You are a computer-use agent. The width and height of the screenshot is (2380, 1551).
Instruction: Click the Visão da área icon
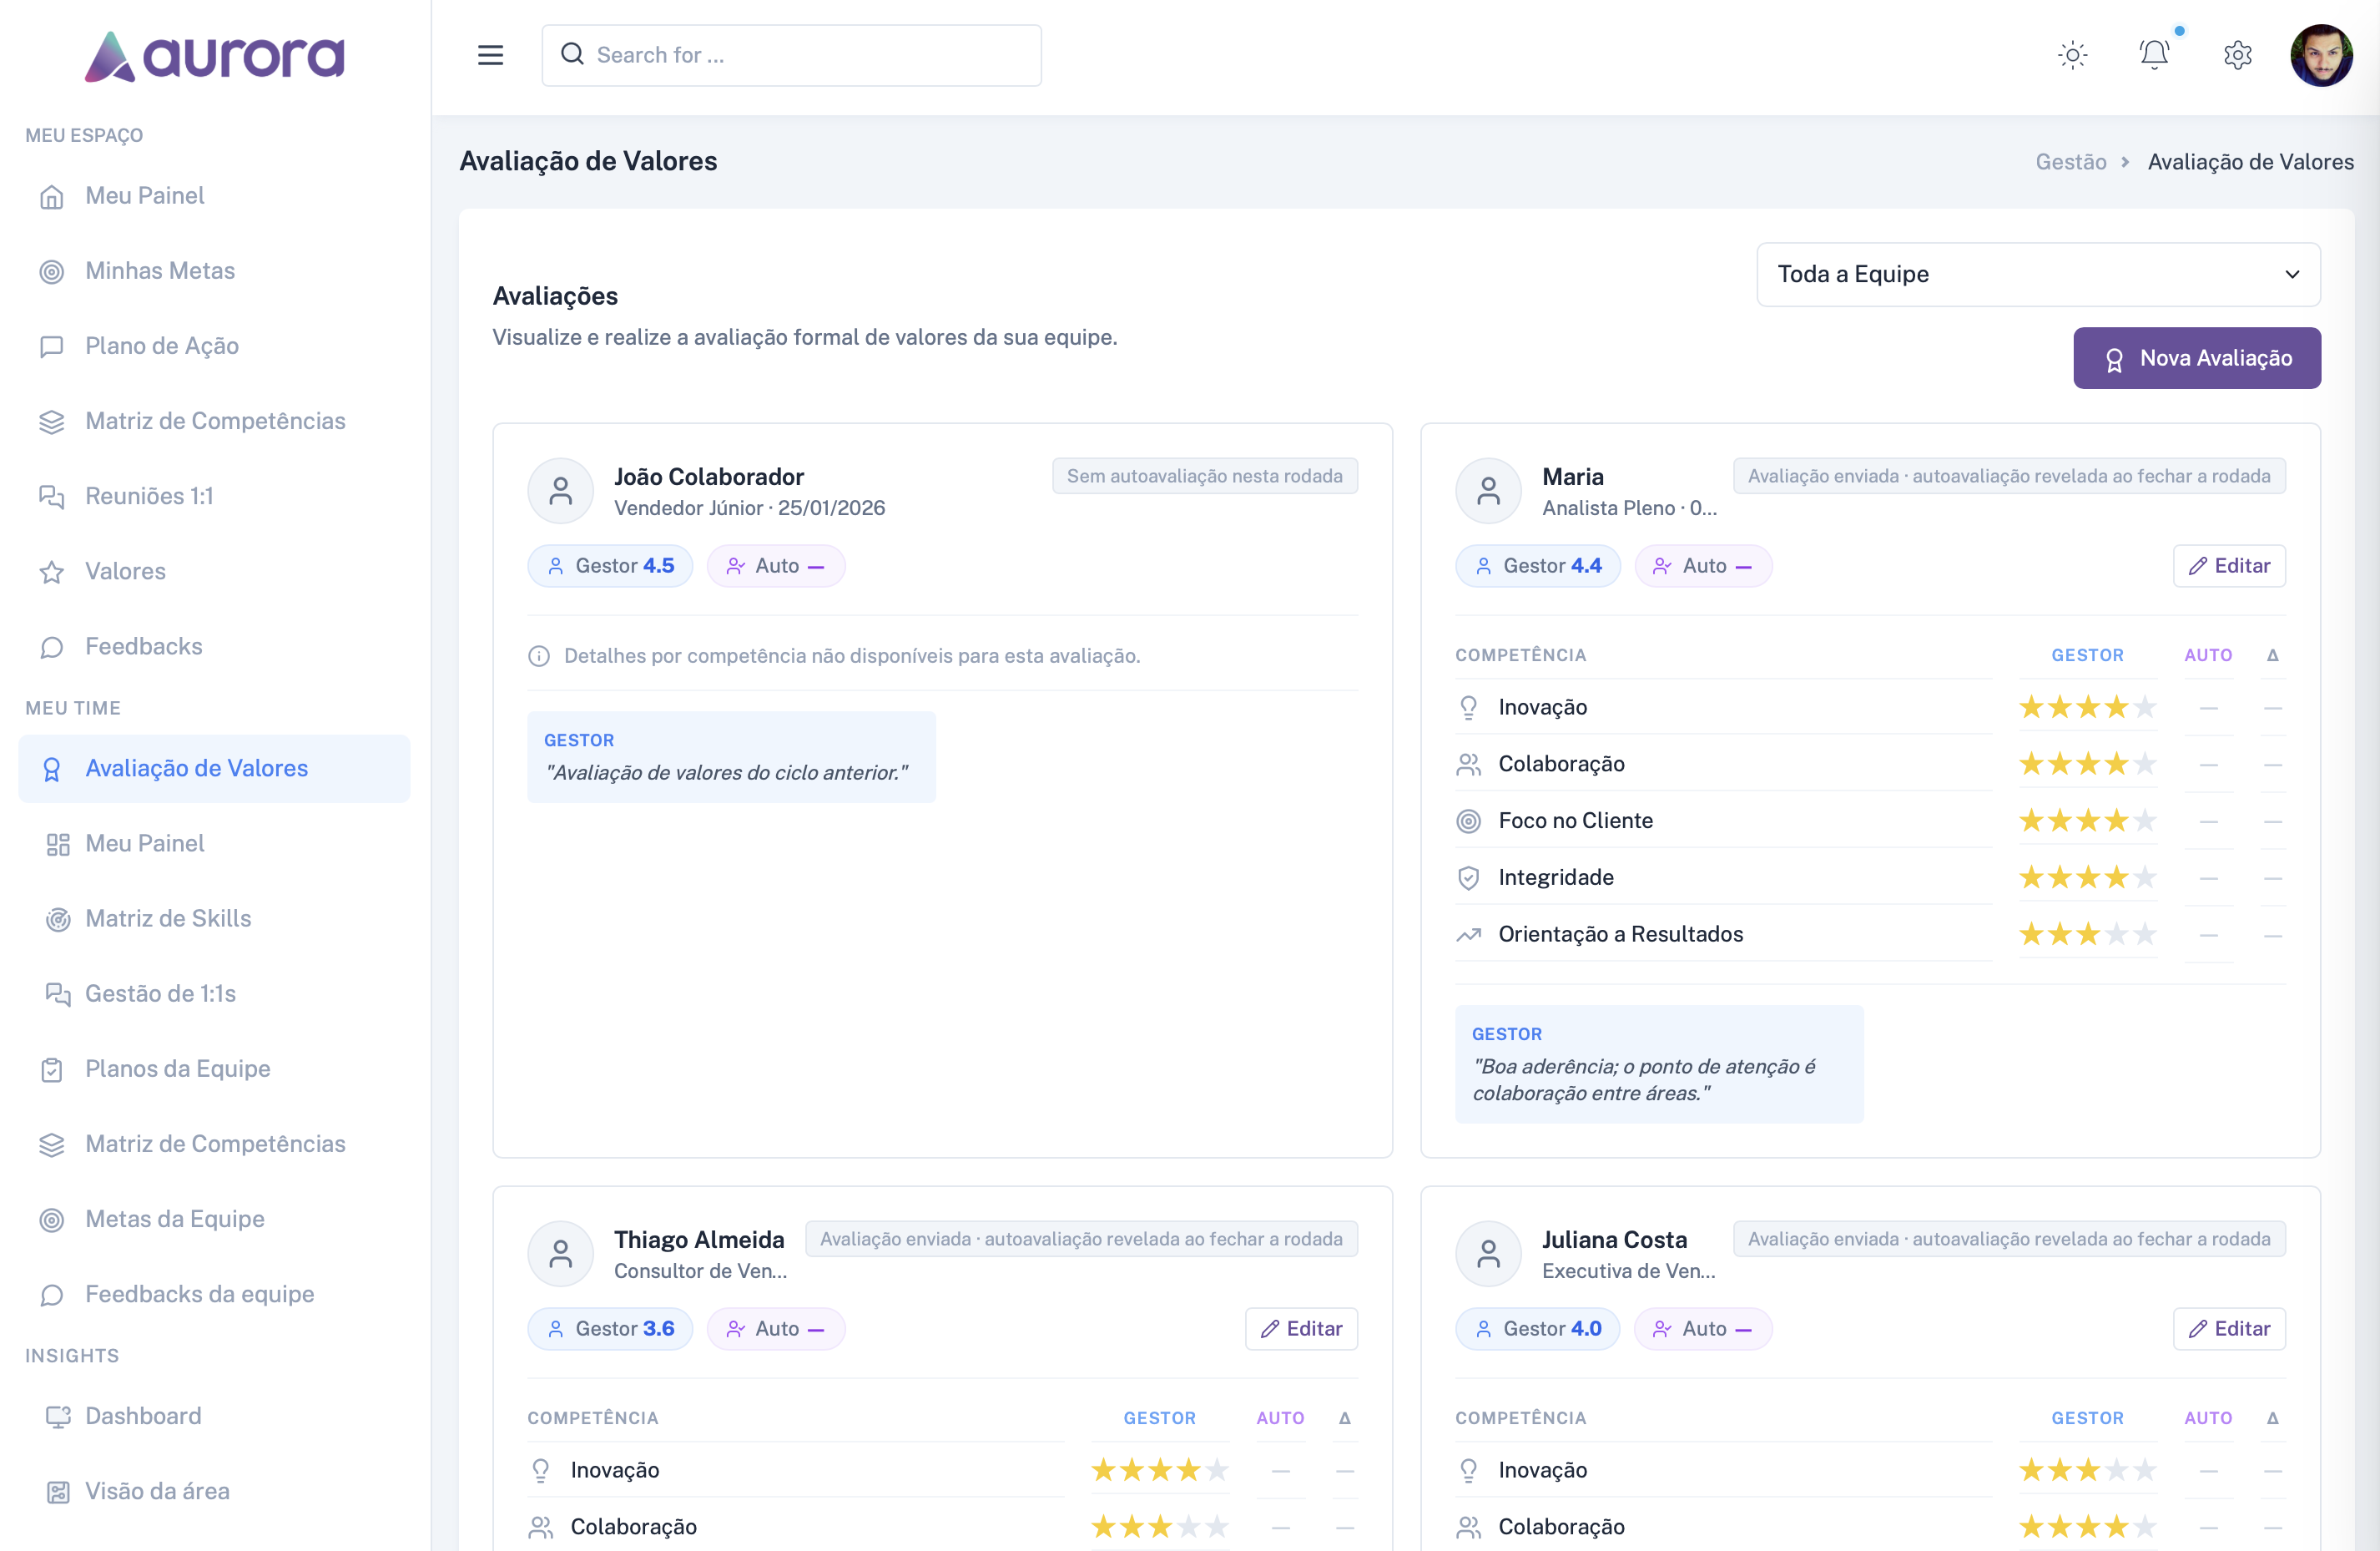coord(58,1492)
